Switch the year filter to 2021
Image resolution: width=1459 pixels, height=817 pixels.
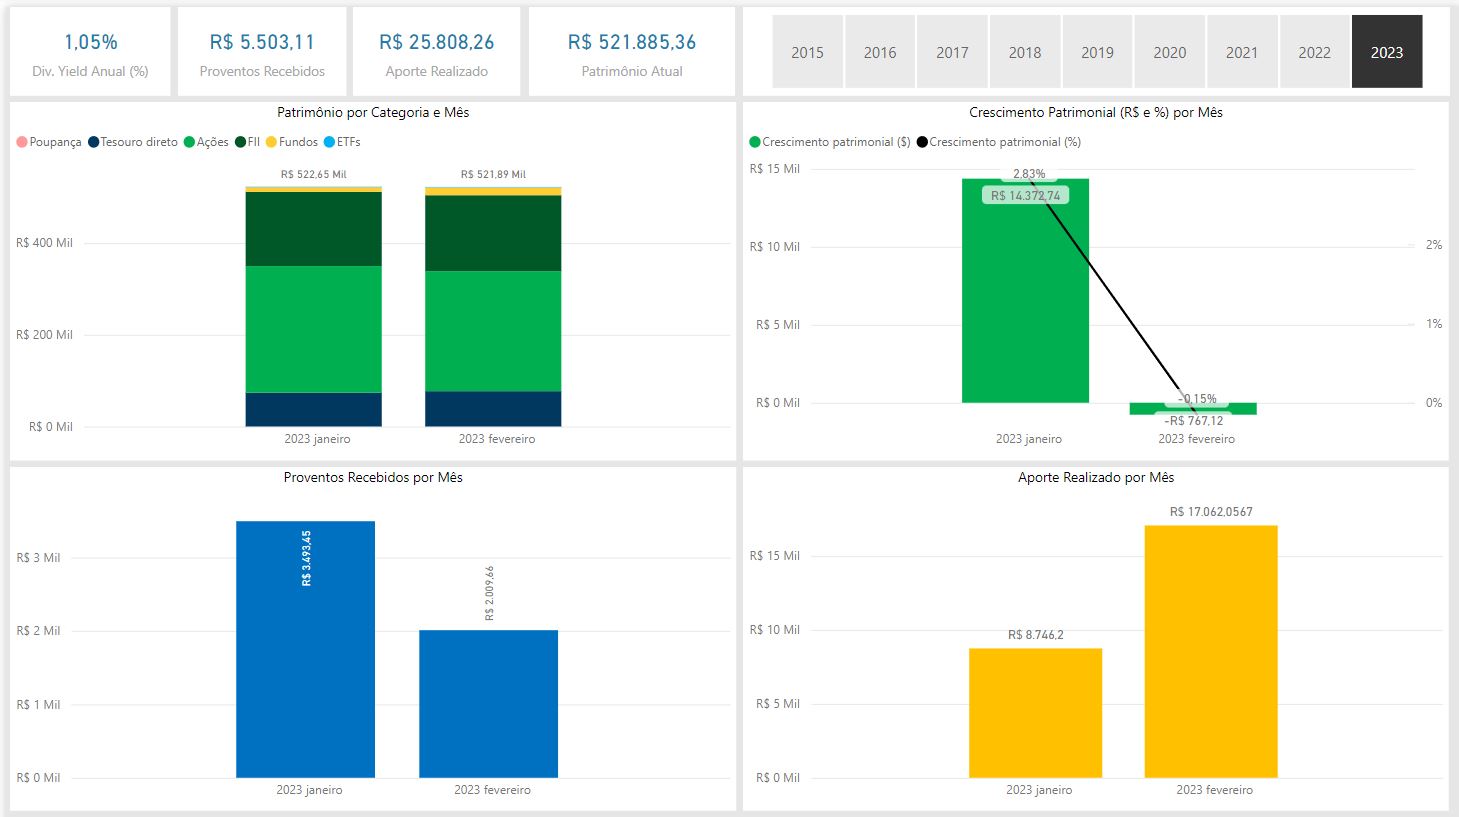click(x=1242, y=52)
